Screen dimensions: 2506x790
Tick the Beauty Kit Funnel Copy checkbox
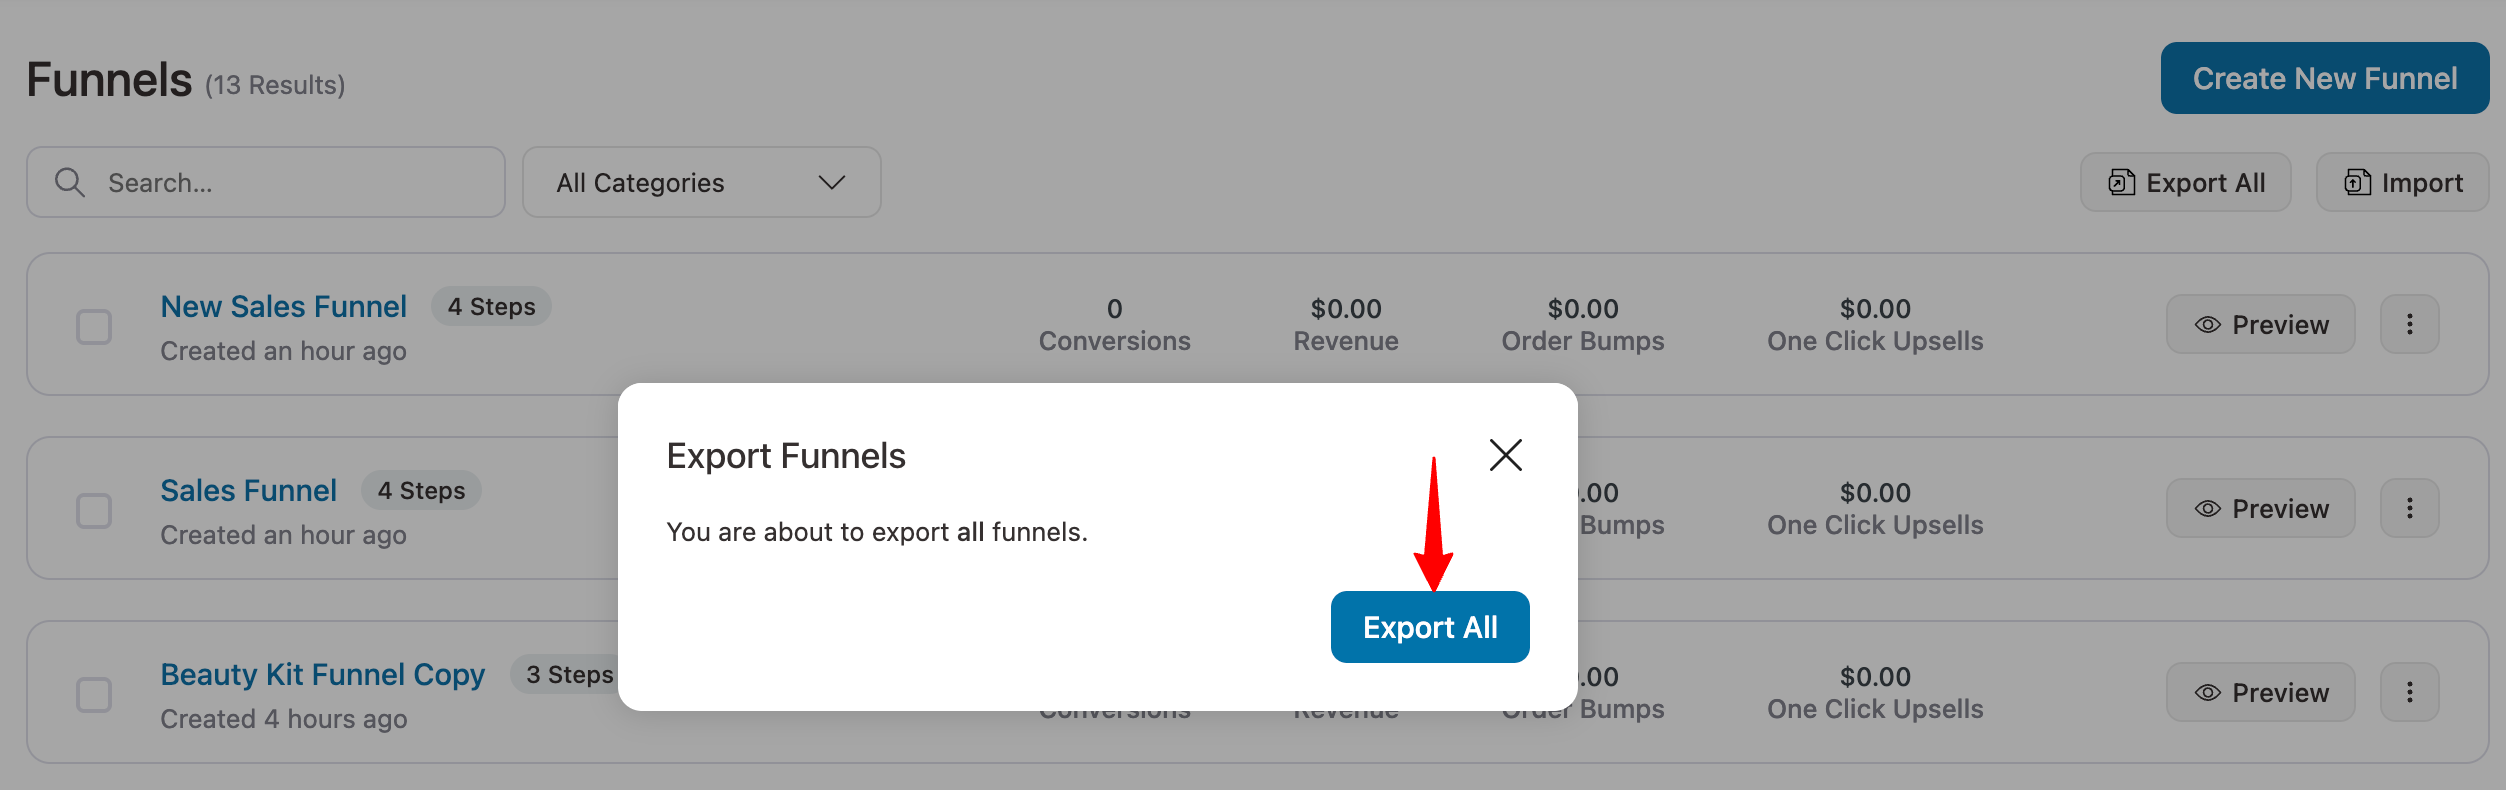(x=94, y=695)
